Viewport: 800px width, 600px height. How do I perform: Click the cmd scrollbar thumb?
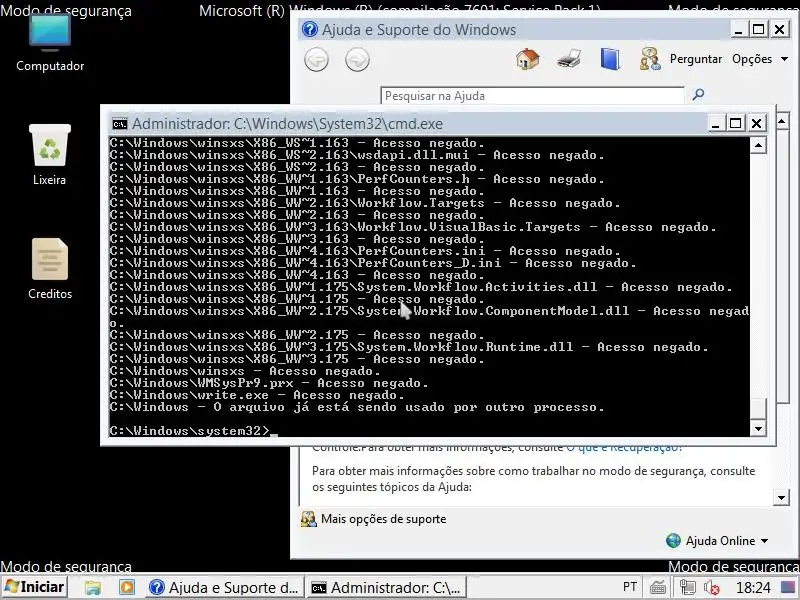click(759, 409)
